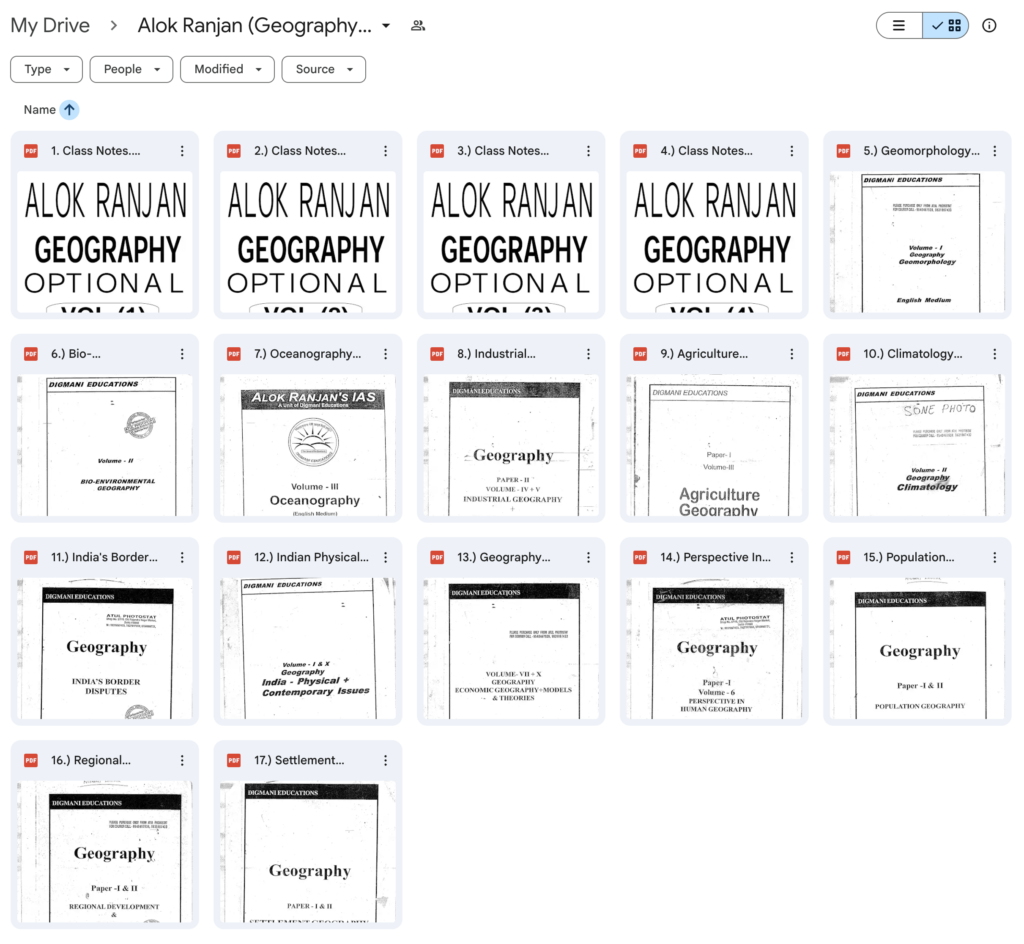Open details pane via the info icon

988,25
